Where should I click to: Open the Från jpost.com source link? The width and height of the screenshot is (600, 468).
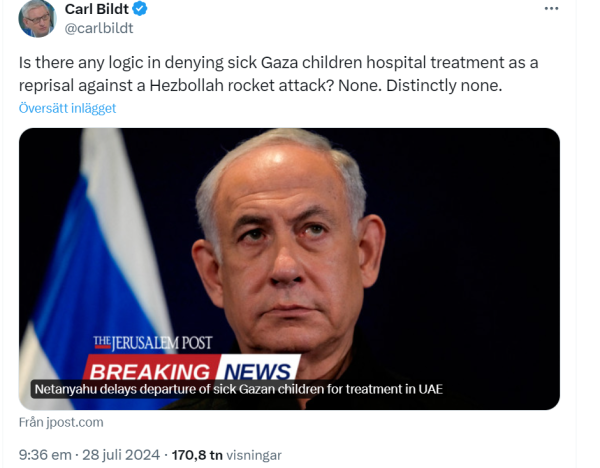click(x=61, y=422)
